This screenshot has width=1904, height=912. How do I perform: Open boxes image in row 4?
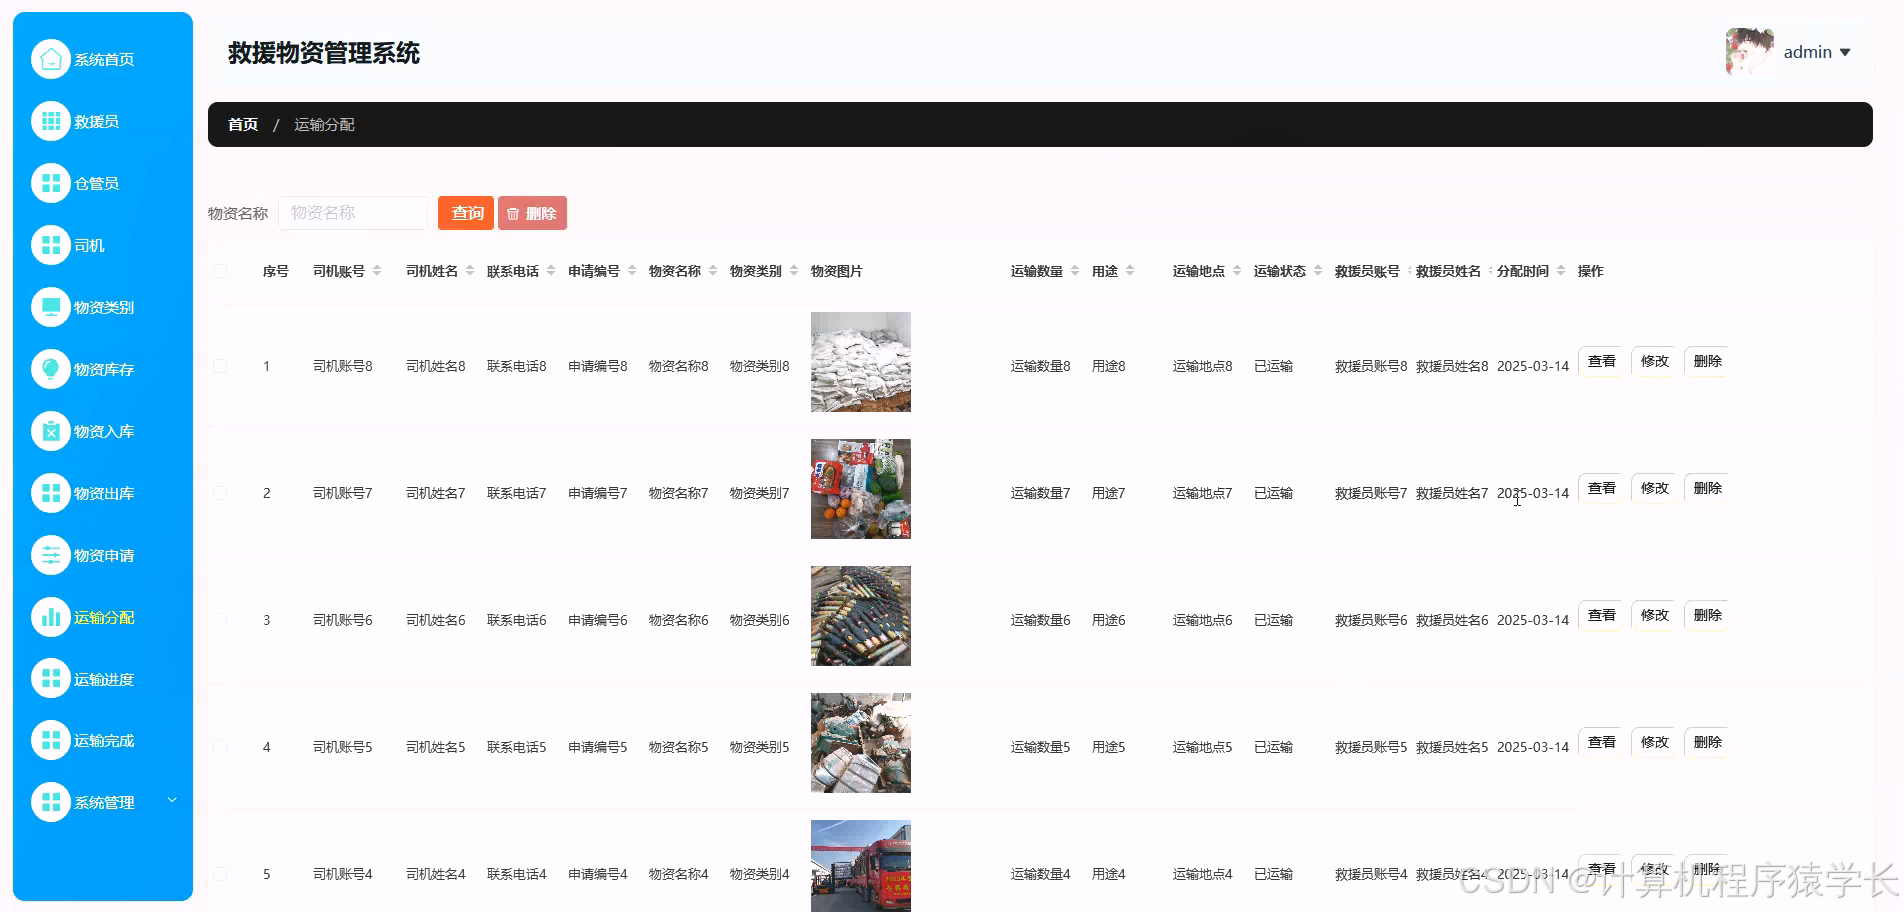pos(861,743)
